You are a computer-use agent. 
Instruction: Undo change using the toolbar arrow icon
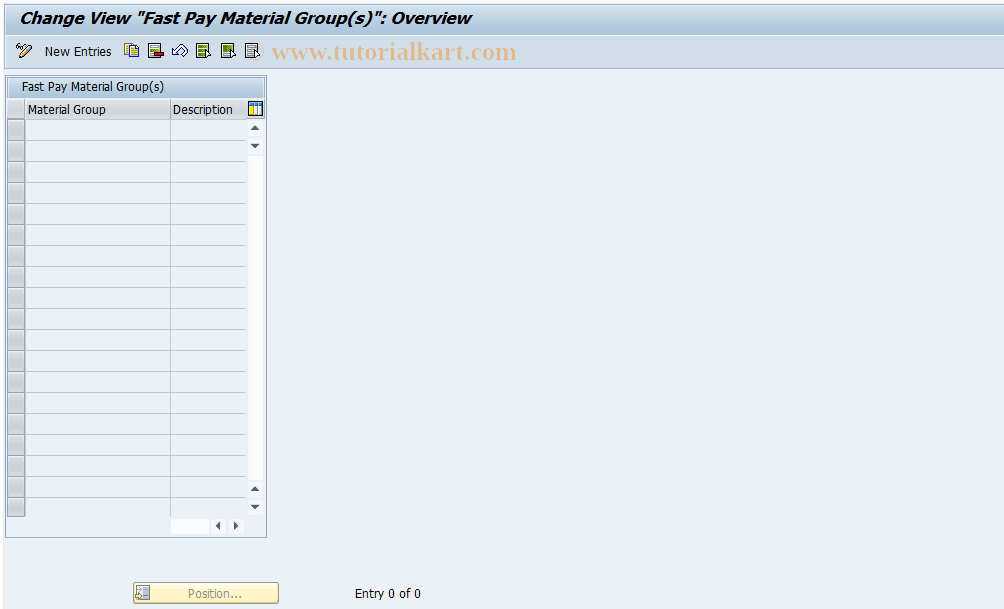tap(179, 50)
